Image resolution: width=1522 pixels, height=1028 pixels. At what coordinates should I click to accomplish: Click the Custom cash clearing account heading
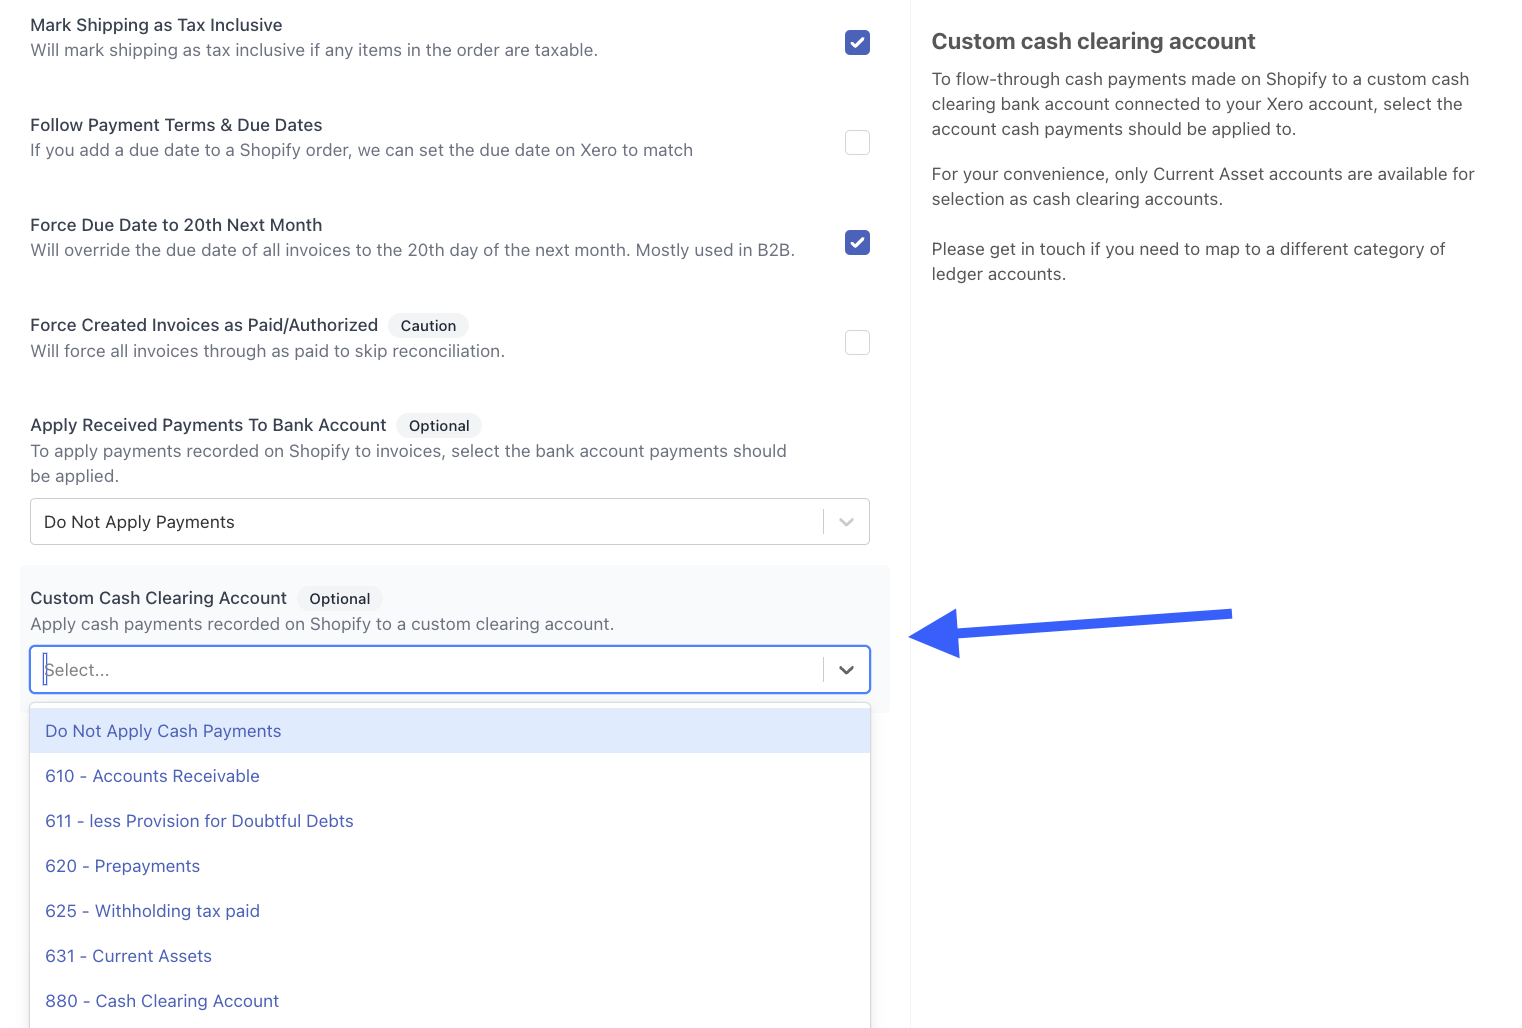tap(1093, 41)
